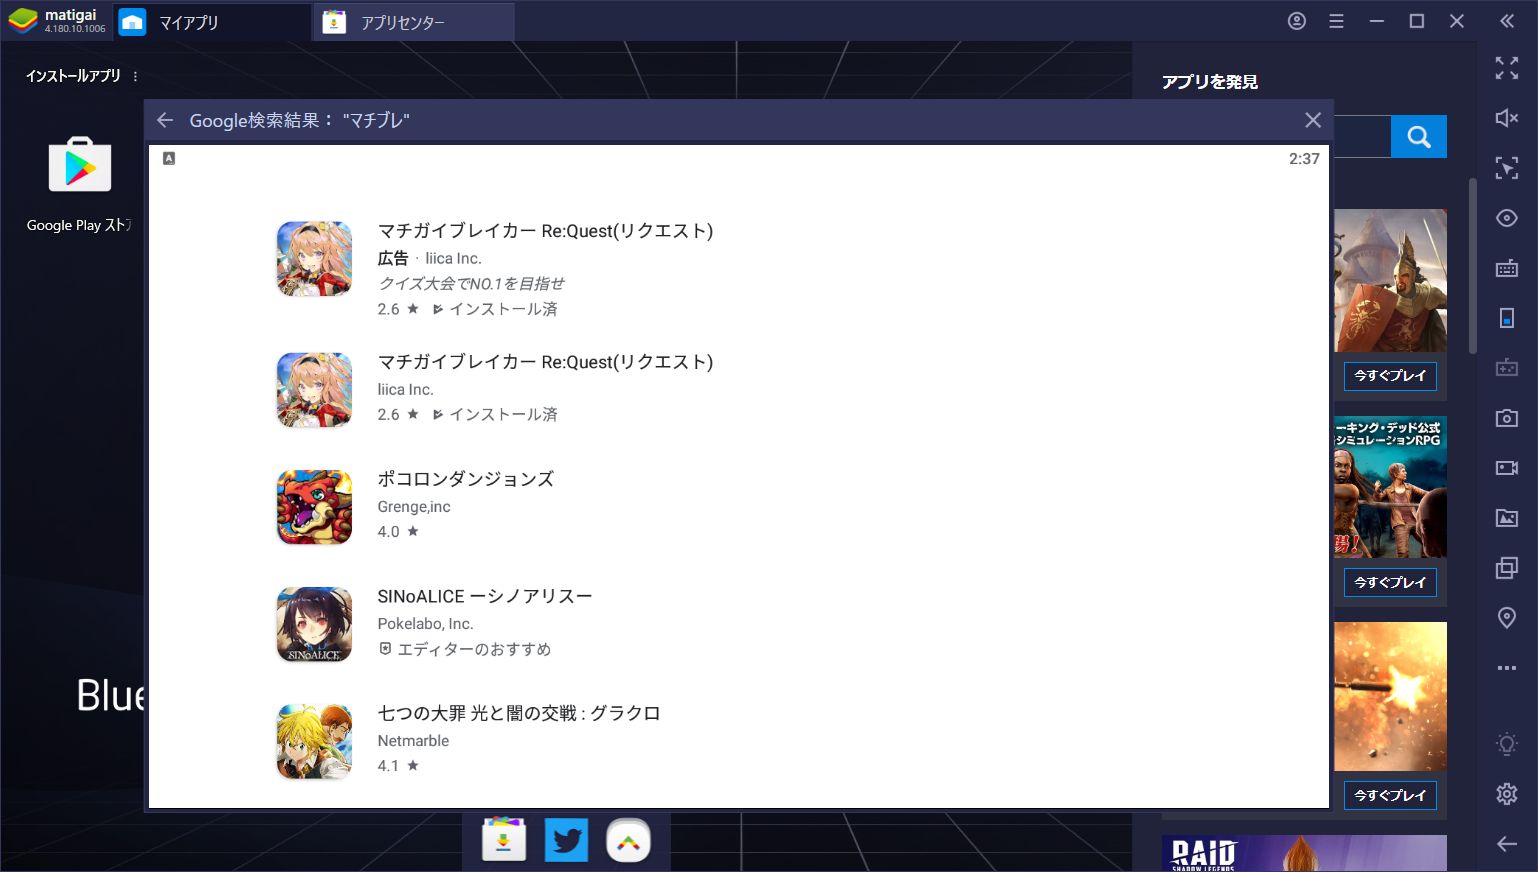Toggle the lightbulb theme icon

click(1507, 744)
